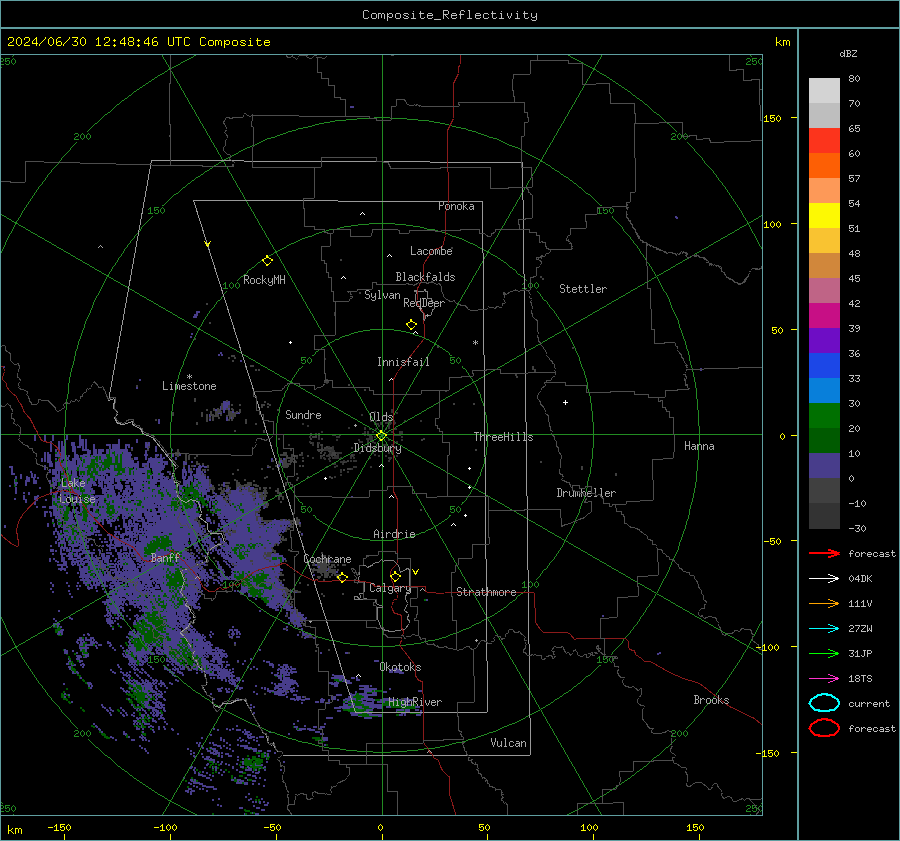Select the yellow diamond at the radar center
This screenshot has height=841, width=900.
click(381, 436)
